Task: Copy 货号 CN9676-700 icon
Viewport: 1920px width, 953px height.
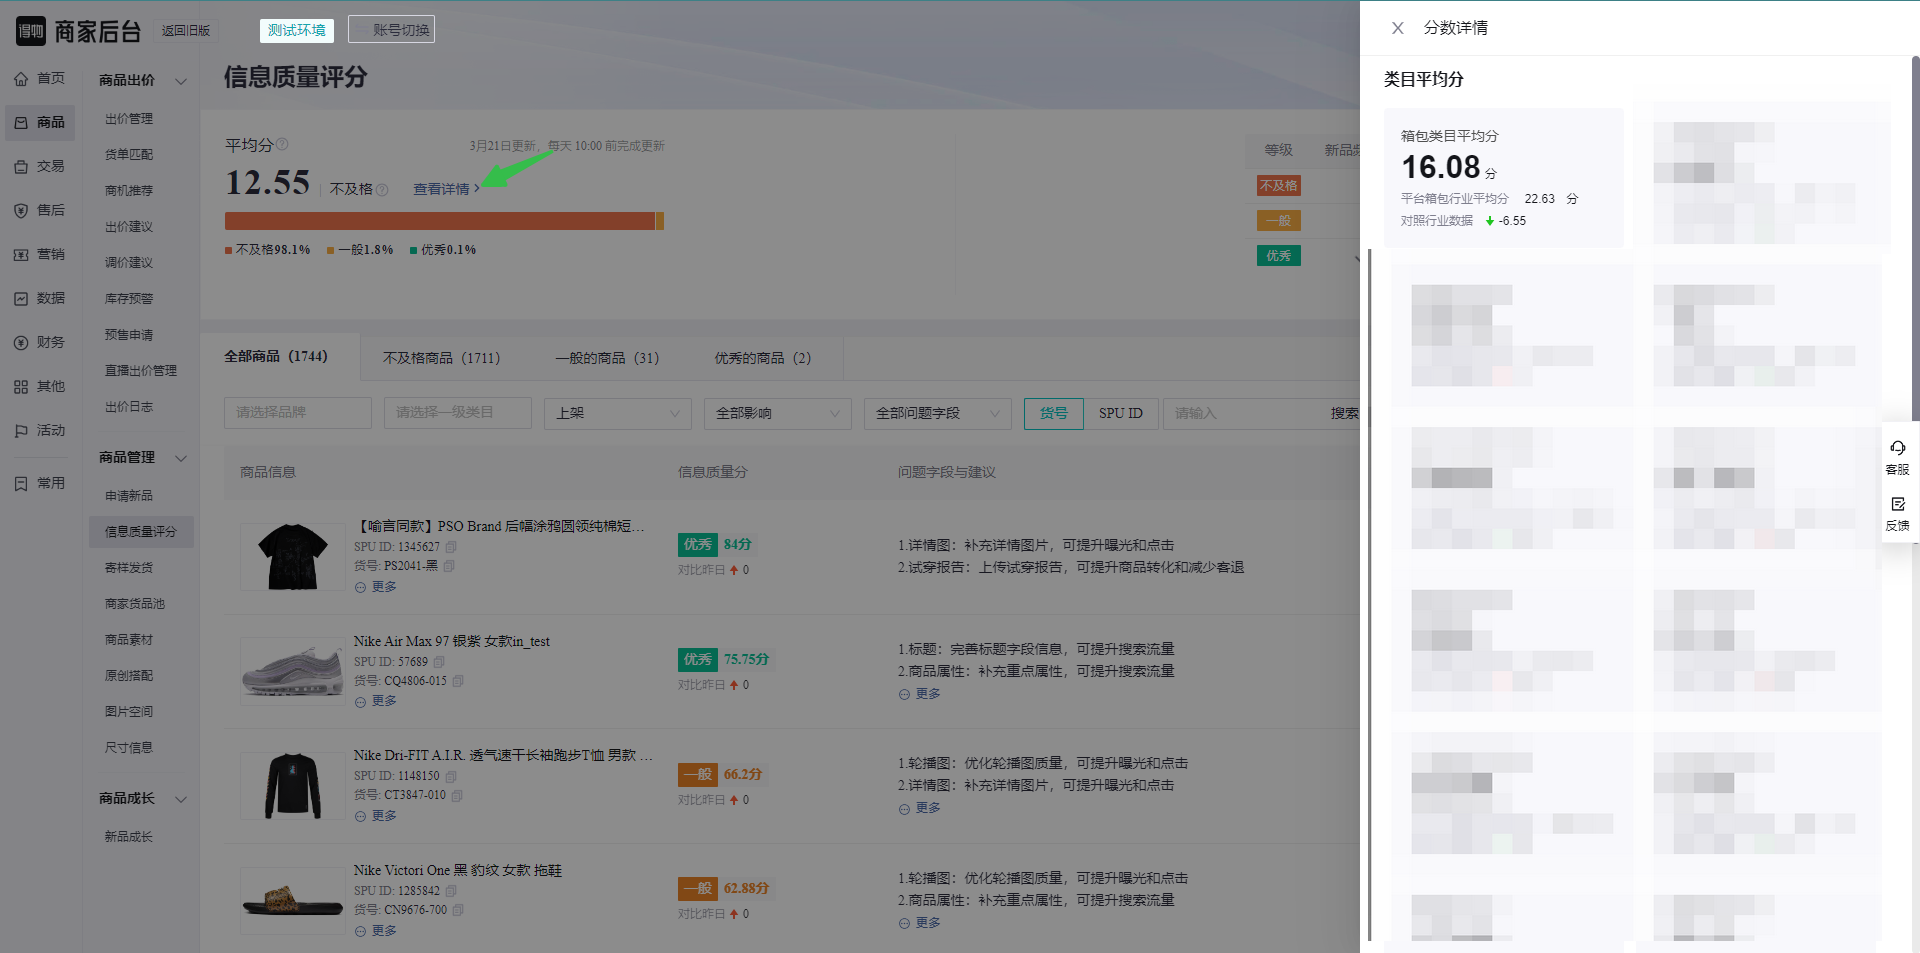Action: click(x=458, y=910)
